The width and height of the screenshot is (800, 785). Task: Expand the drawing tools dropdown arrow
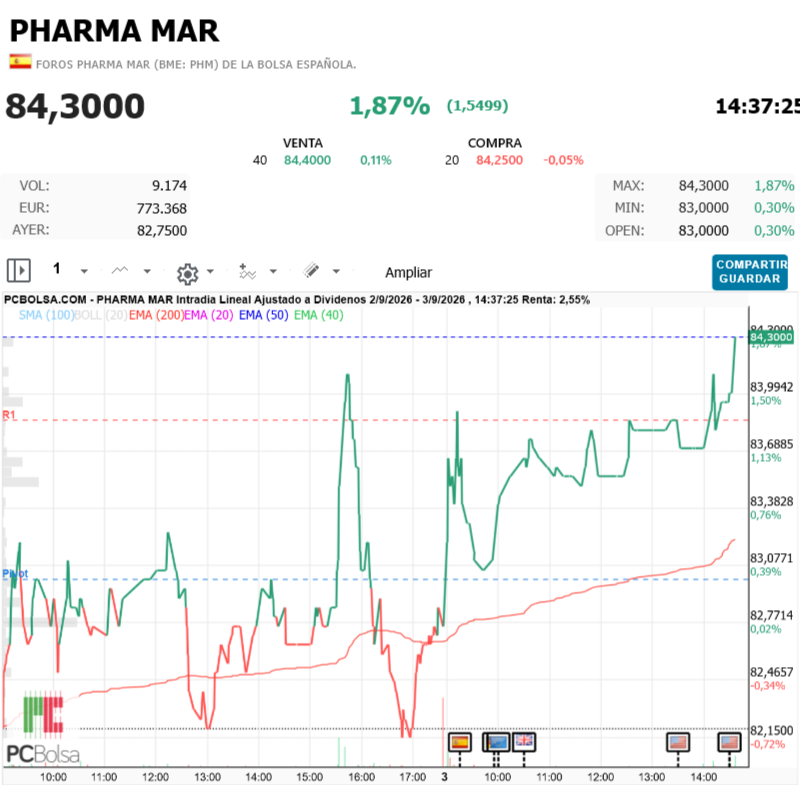[x=336, y=271]
